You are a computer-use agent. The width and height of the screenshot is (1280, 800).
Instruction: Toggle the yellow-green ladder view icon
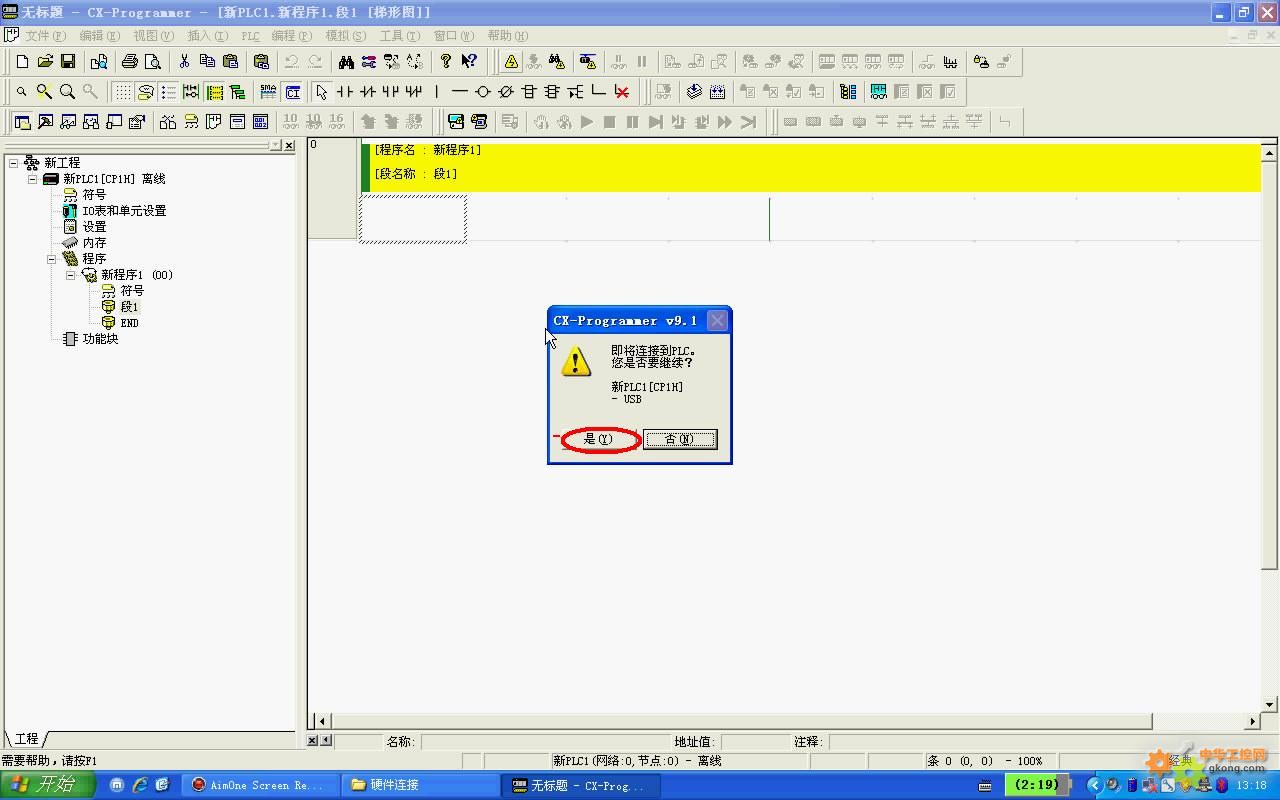point(214,92)
